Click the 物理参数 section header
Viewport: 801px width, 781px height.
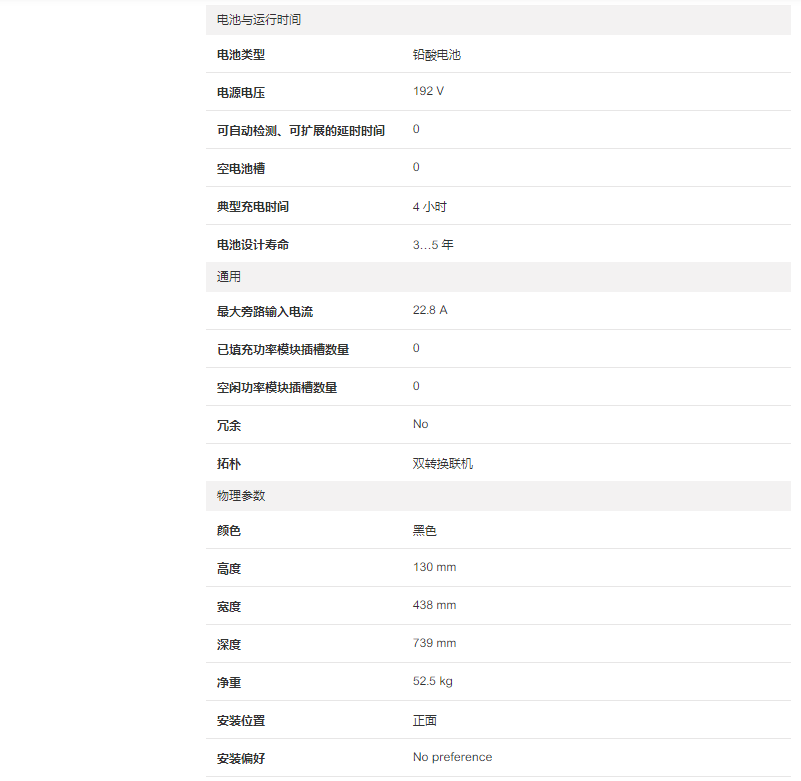coord(241,496)
